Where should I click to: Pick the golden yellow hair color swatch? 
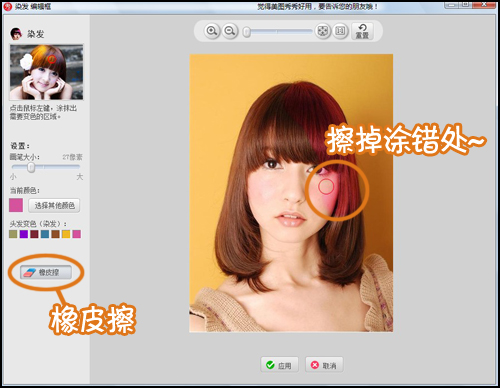[x=66, y=234]
